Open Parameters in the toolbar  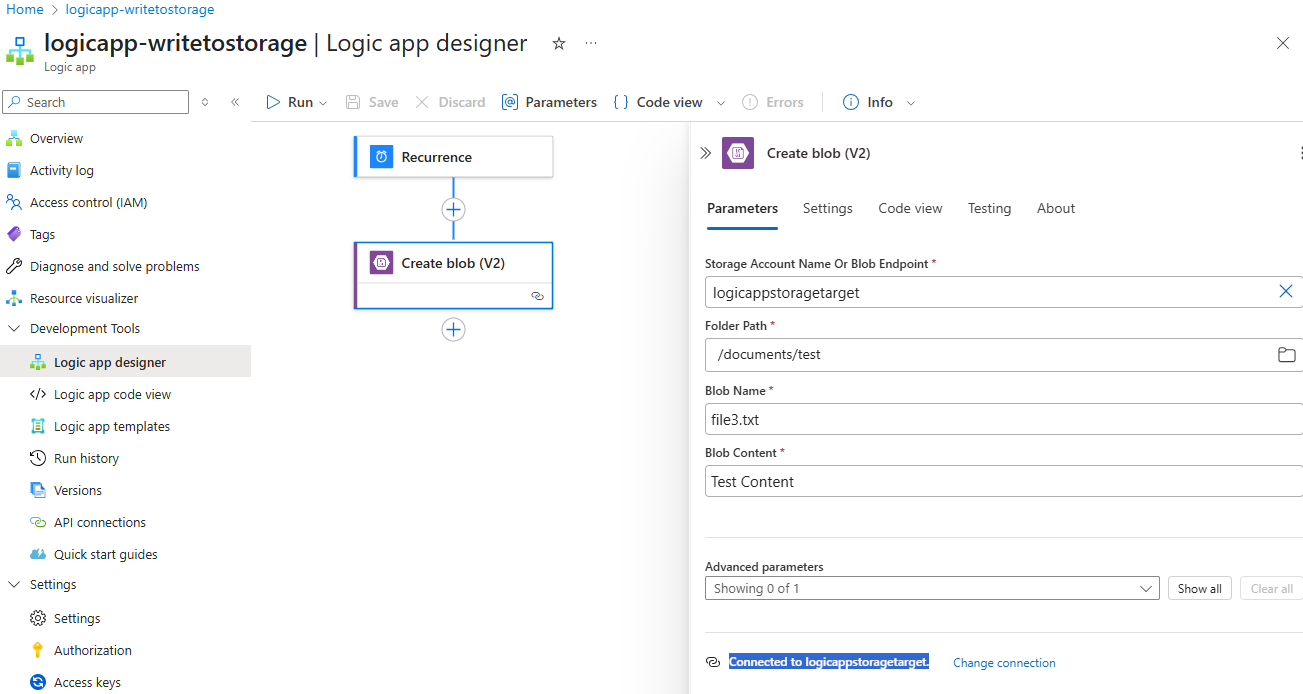click(549, 102)
